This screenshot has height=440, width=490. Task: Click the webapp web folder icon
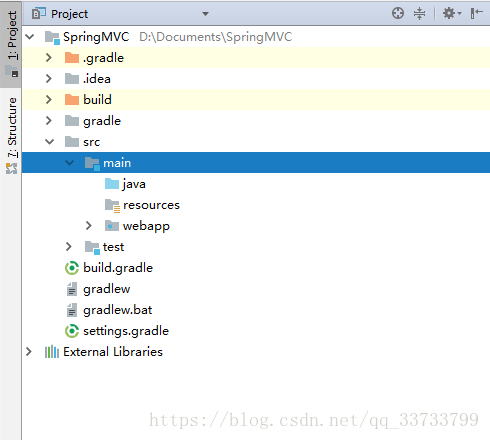[112, 226]
